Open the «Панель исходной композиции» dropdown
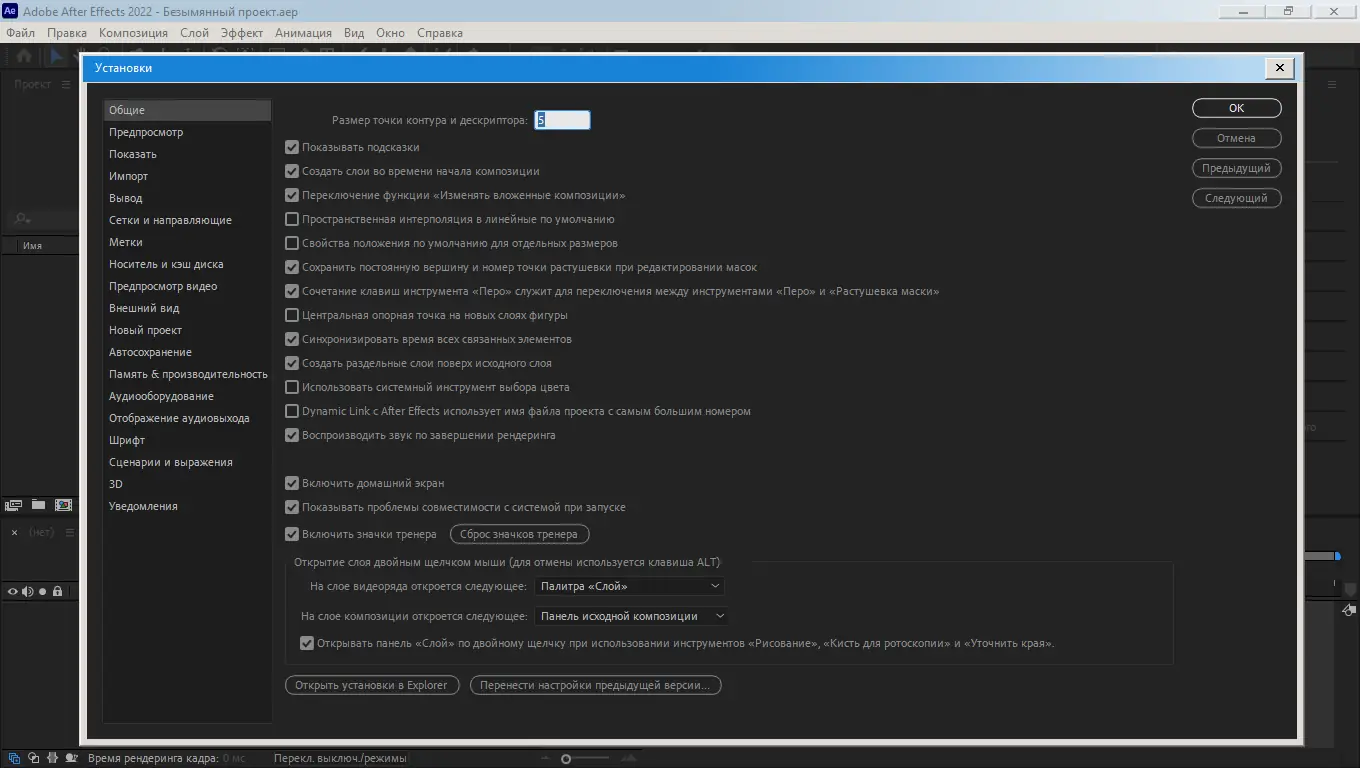 click(x=632, y=616)
